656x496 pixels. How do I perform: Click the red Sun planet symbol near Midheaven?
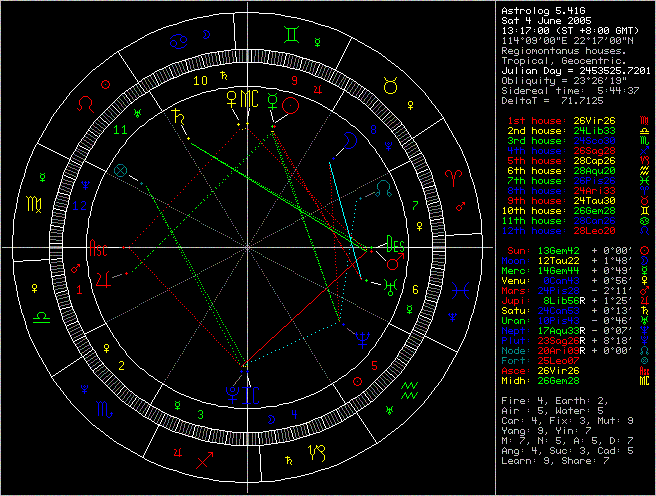(x=291, y=104)
